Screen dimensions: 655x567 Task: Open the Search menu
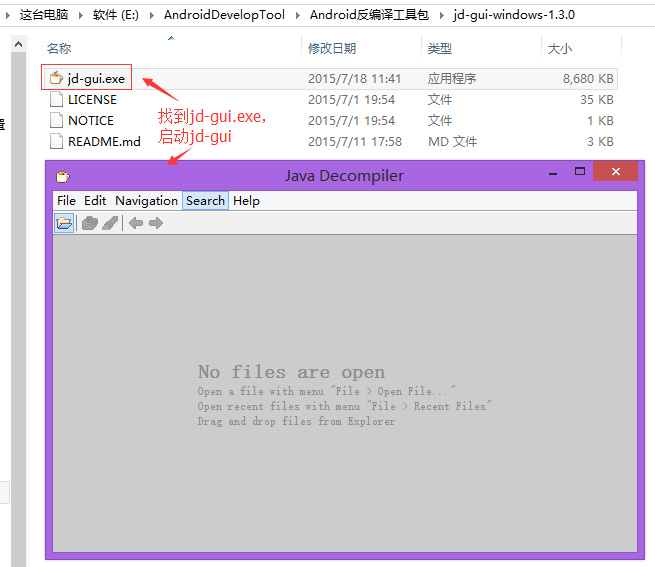click(x=205, y=200)
